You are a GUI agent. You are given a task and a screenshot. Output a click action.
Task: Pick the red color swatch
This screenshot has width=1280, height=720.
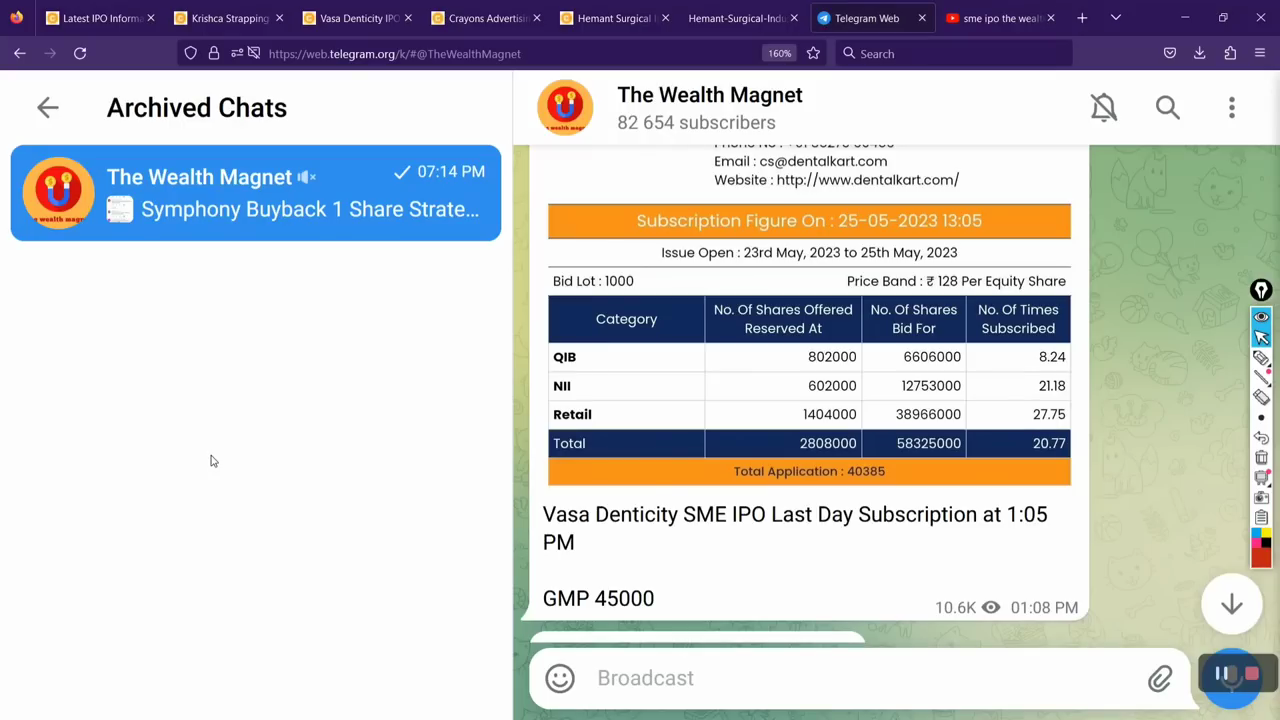click(1261, 556)
